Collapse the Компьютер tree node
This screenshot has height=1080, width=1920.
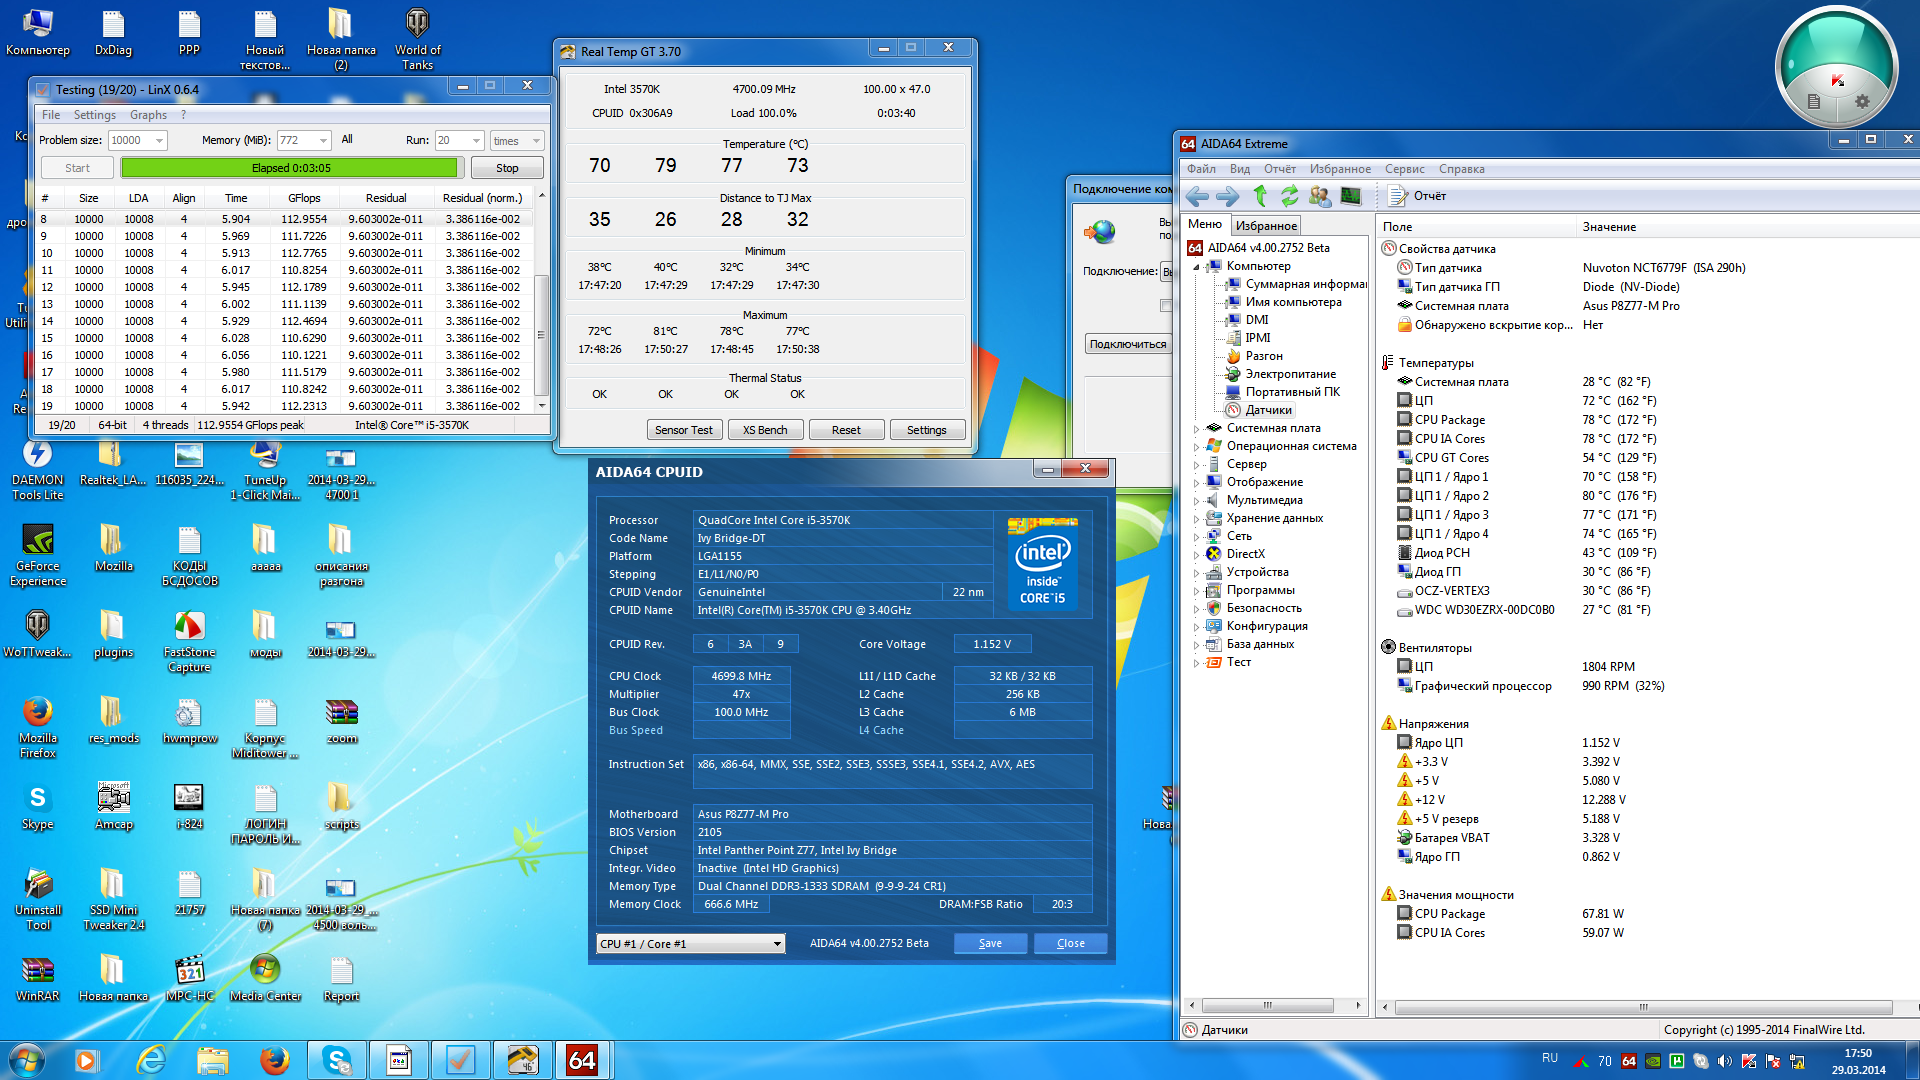tap(1197, 267)
